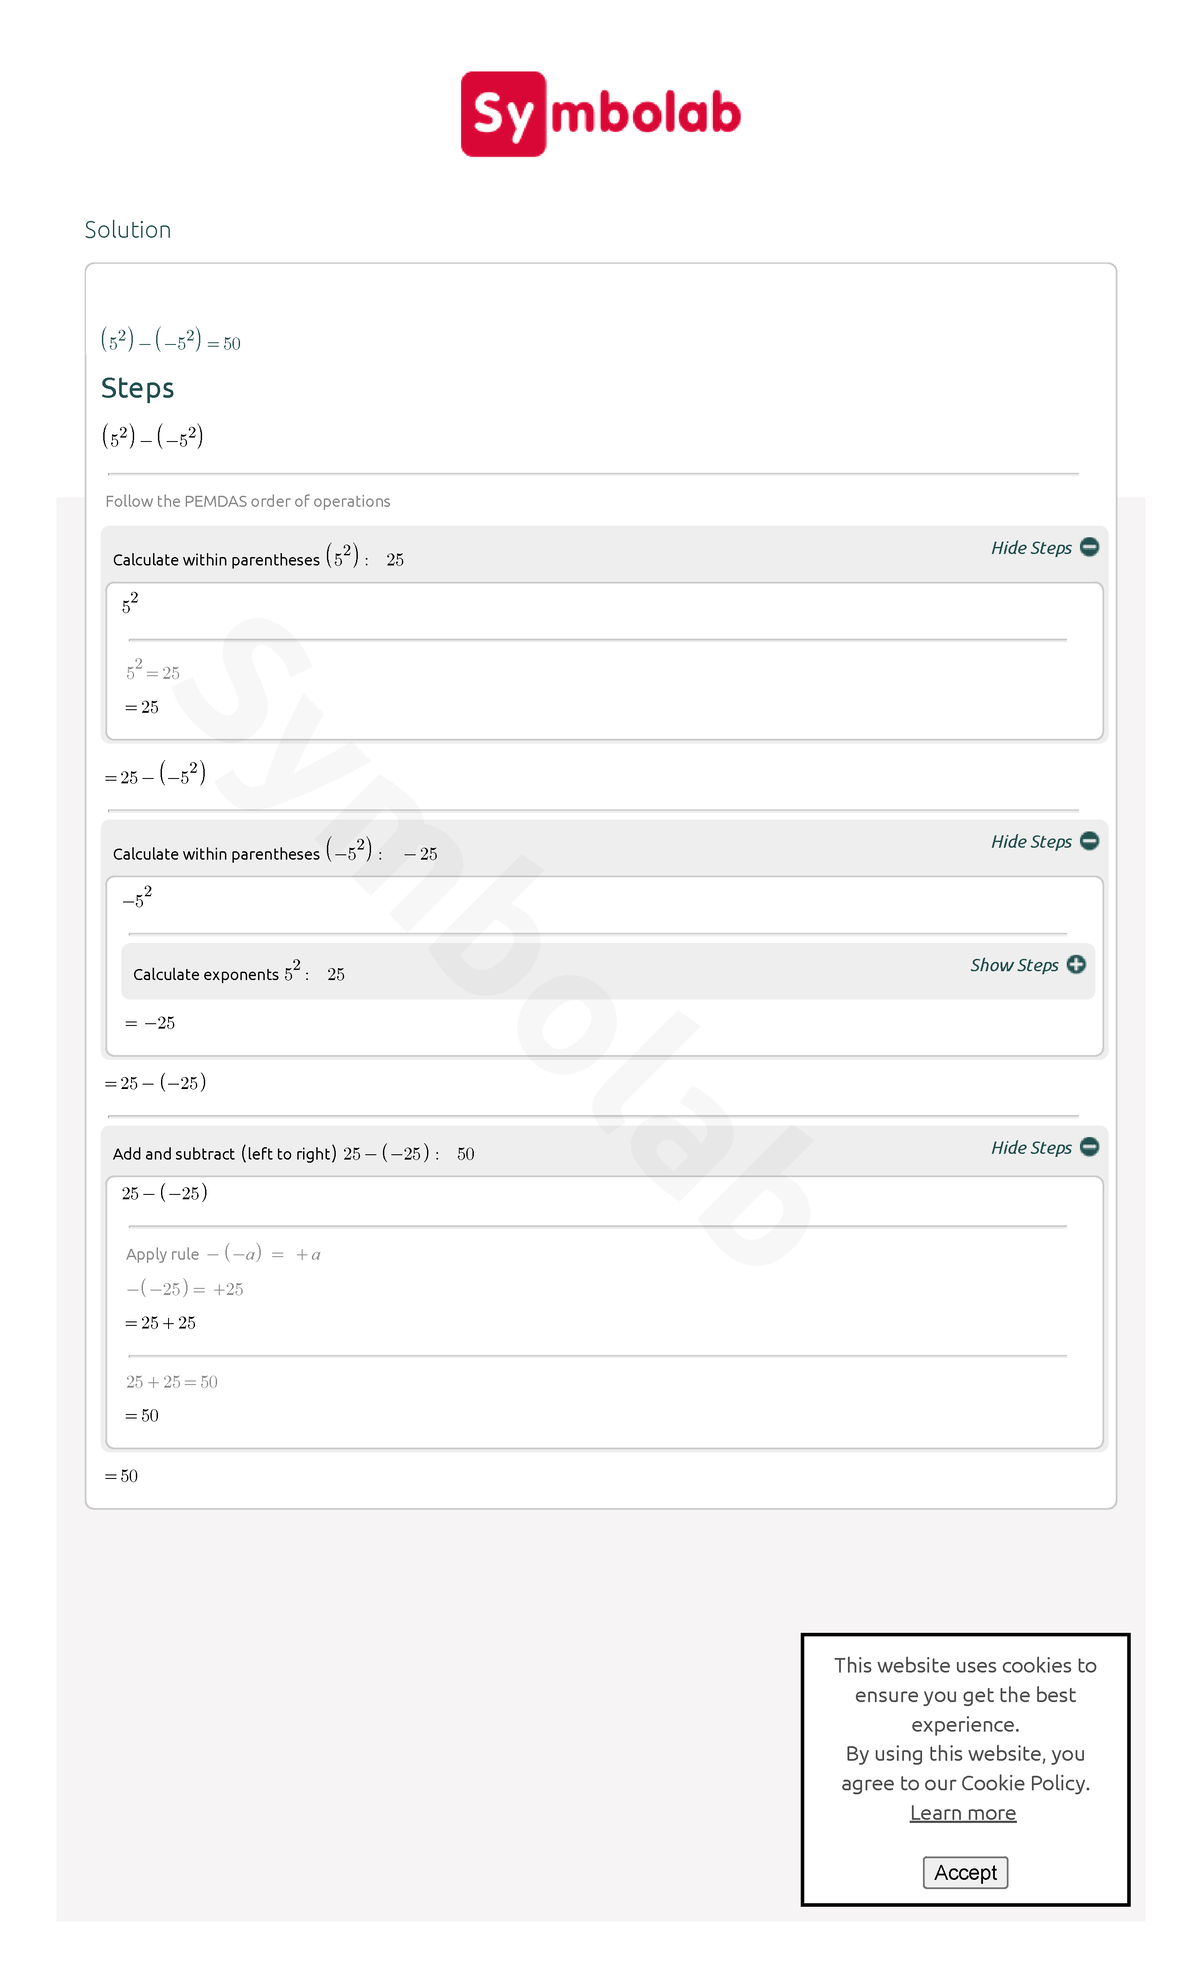The height and width of the screenshot is (1976, 1200).
Task: Click the minus icon in Add and subtract section
Action: tap(1088, 1147)
